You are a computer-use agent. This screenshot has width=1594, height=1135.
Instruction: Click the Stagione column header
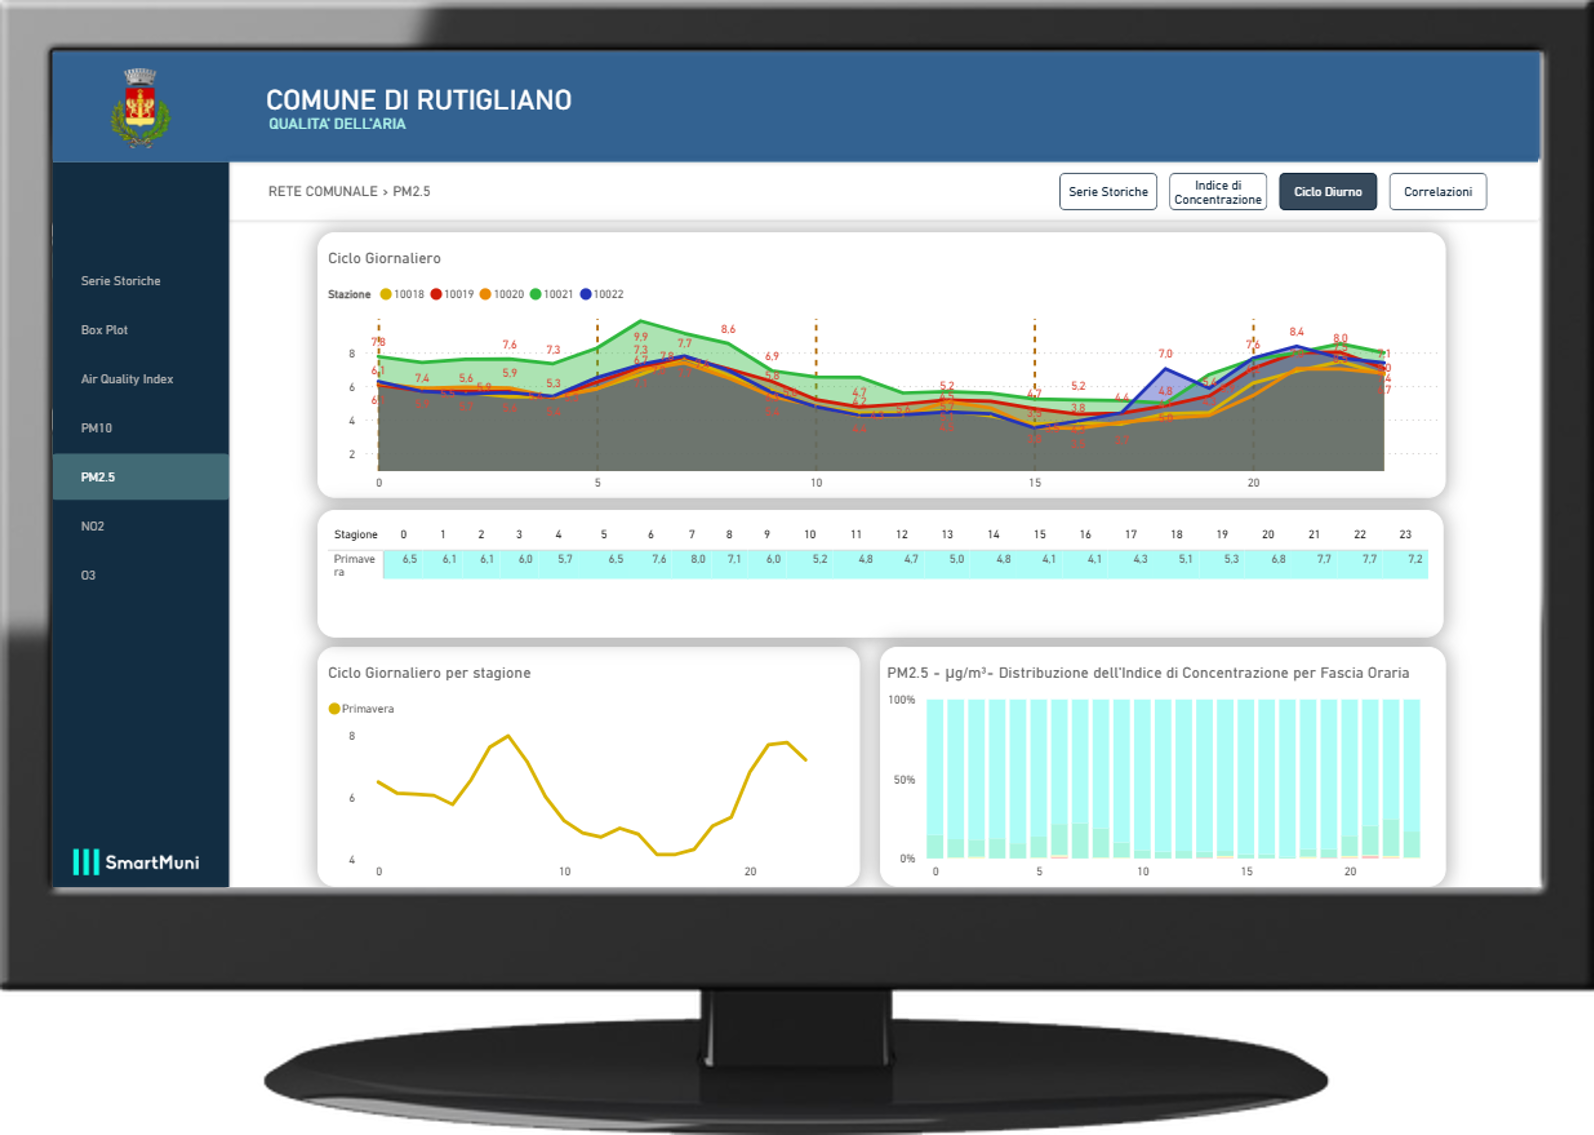click(355, 535)
